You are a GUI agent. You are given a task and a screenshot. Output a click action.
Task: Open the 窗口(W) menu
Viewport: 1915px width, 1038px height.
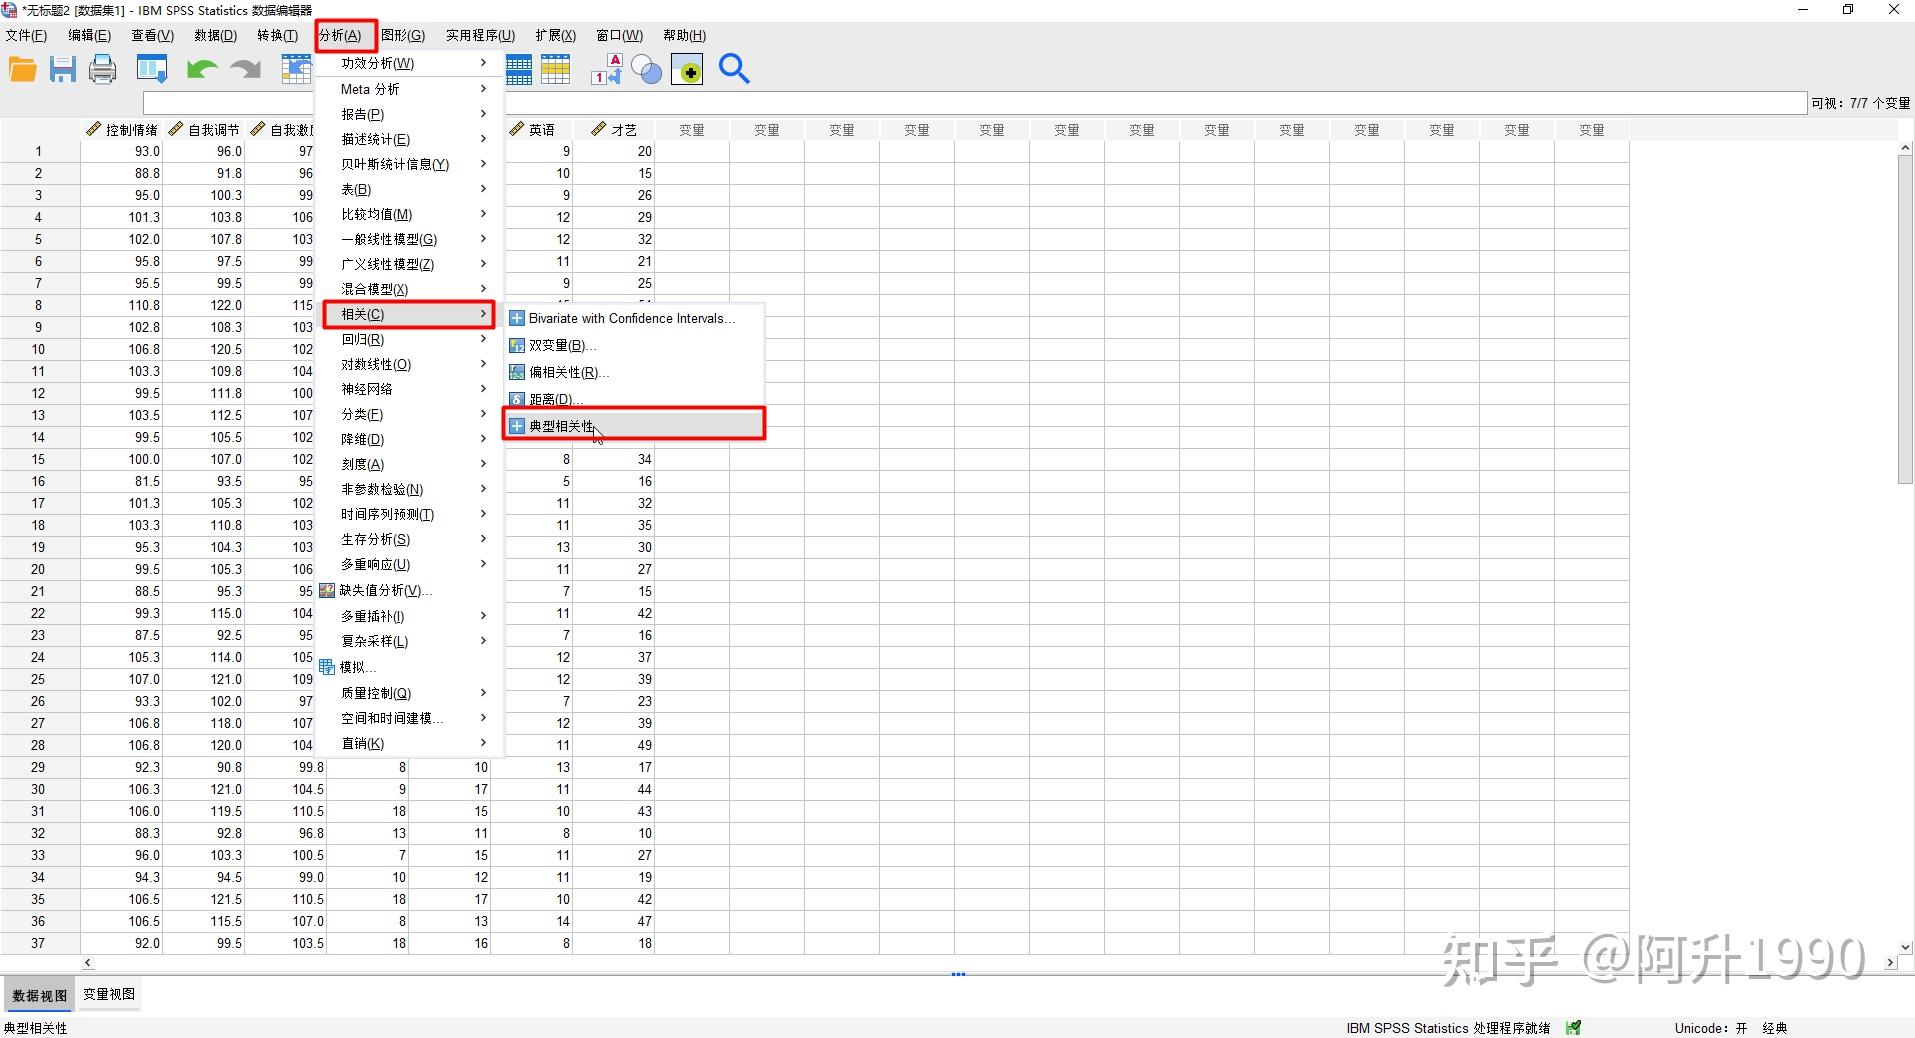(x=620, y=35)
